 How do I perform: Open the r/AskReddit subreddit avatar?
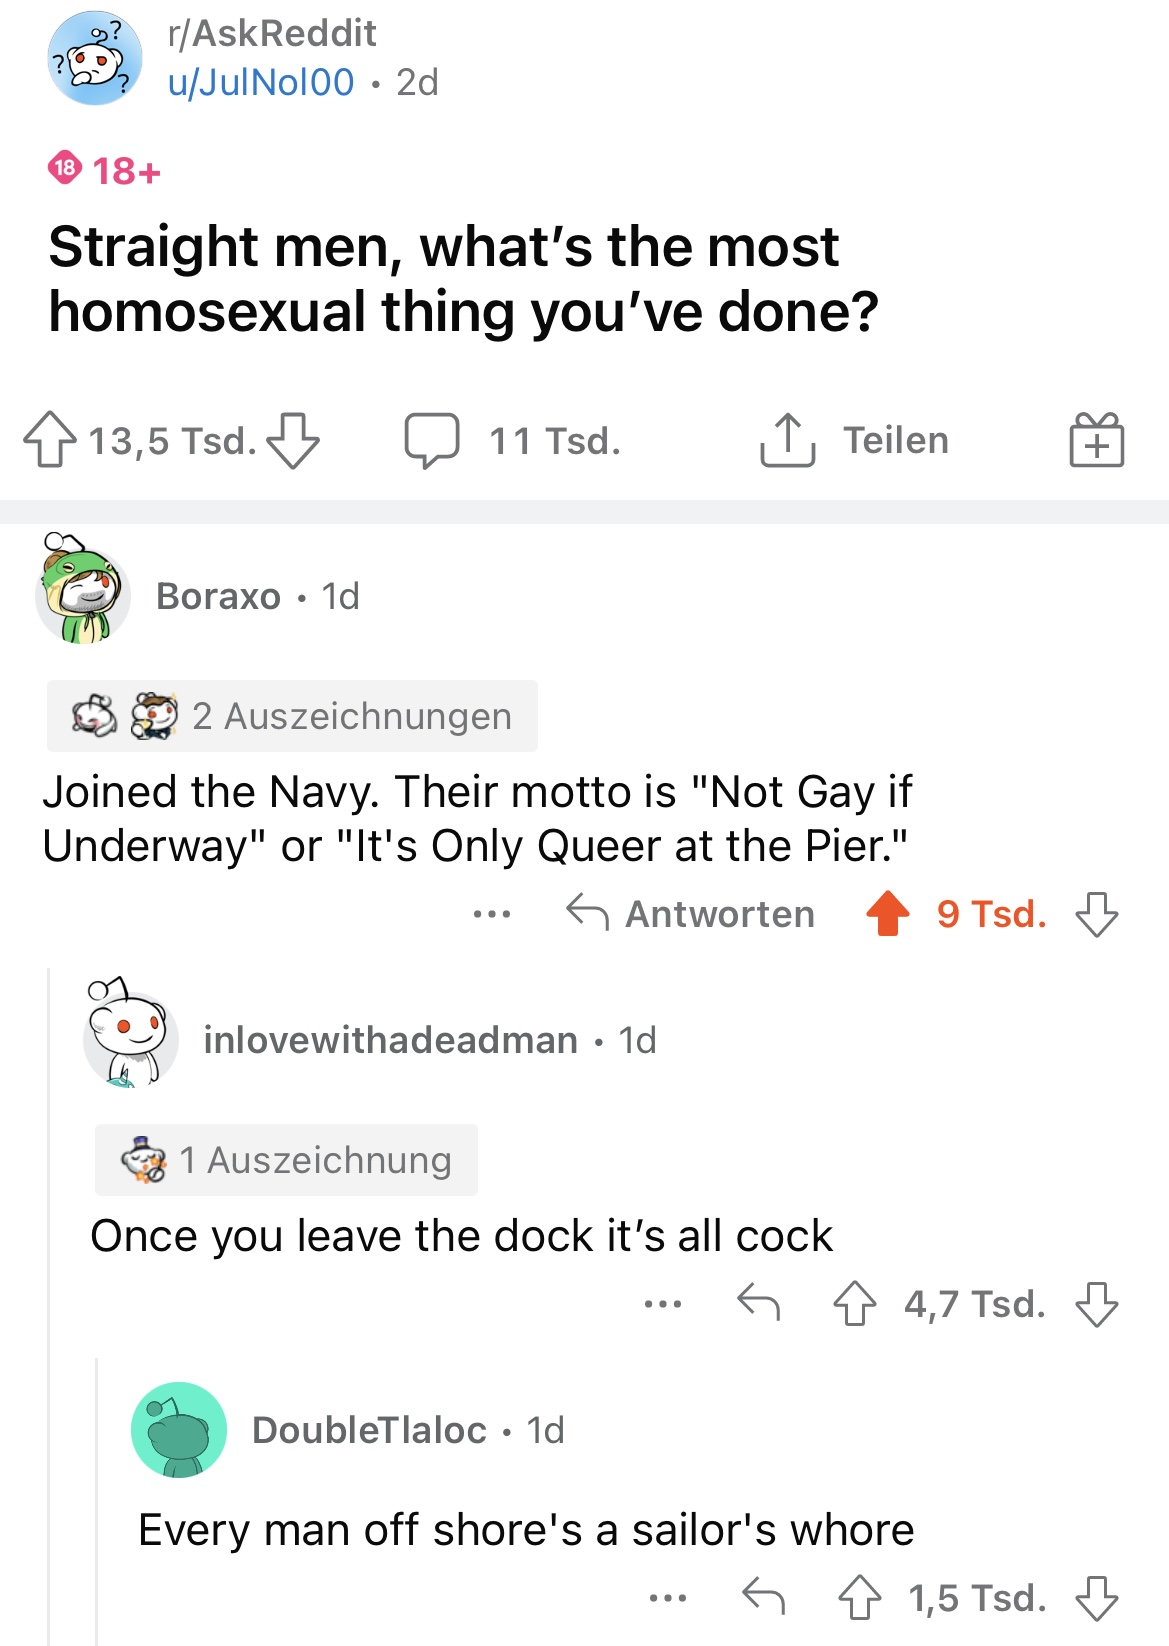tap(95, 58)
